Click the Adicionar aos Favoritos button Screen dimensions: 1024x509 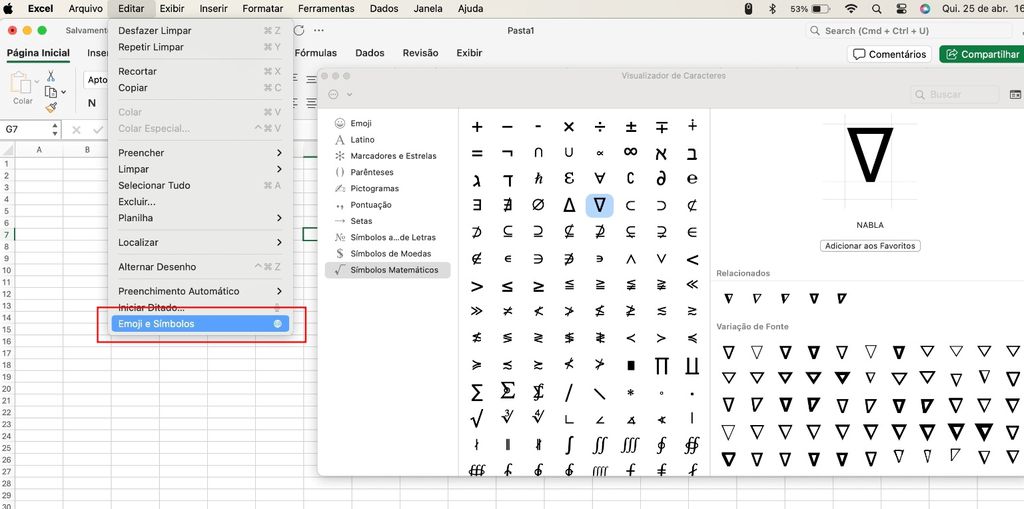tap(870, 246)
